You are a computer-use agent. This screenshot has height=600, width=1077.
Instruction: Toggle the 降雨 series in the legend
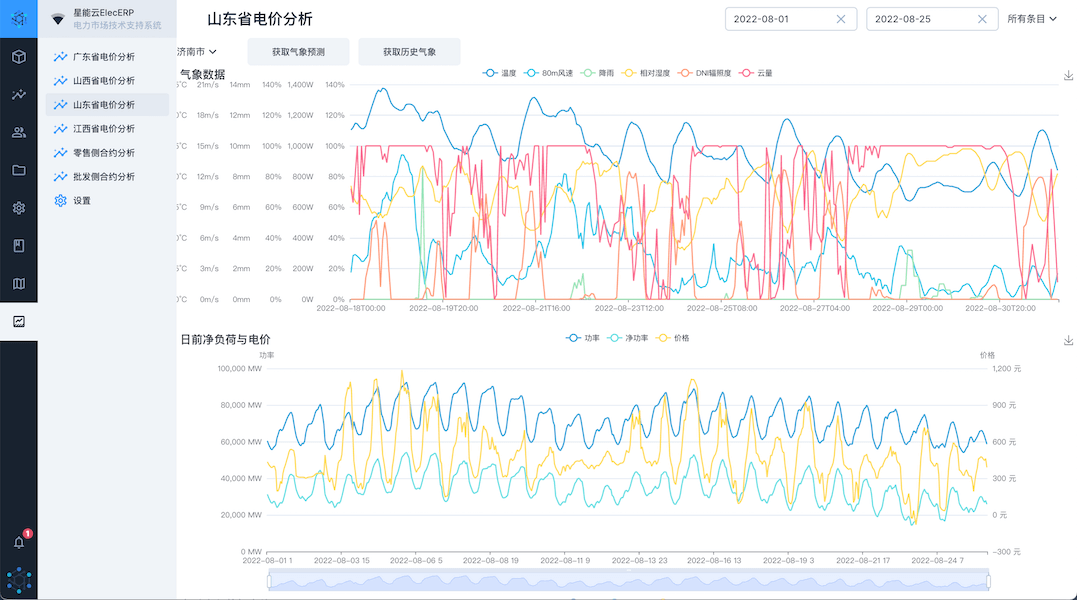coord(597,73)
